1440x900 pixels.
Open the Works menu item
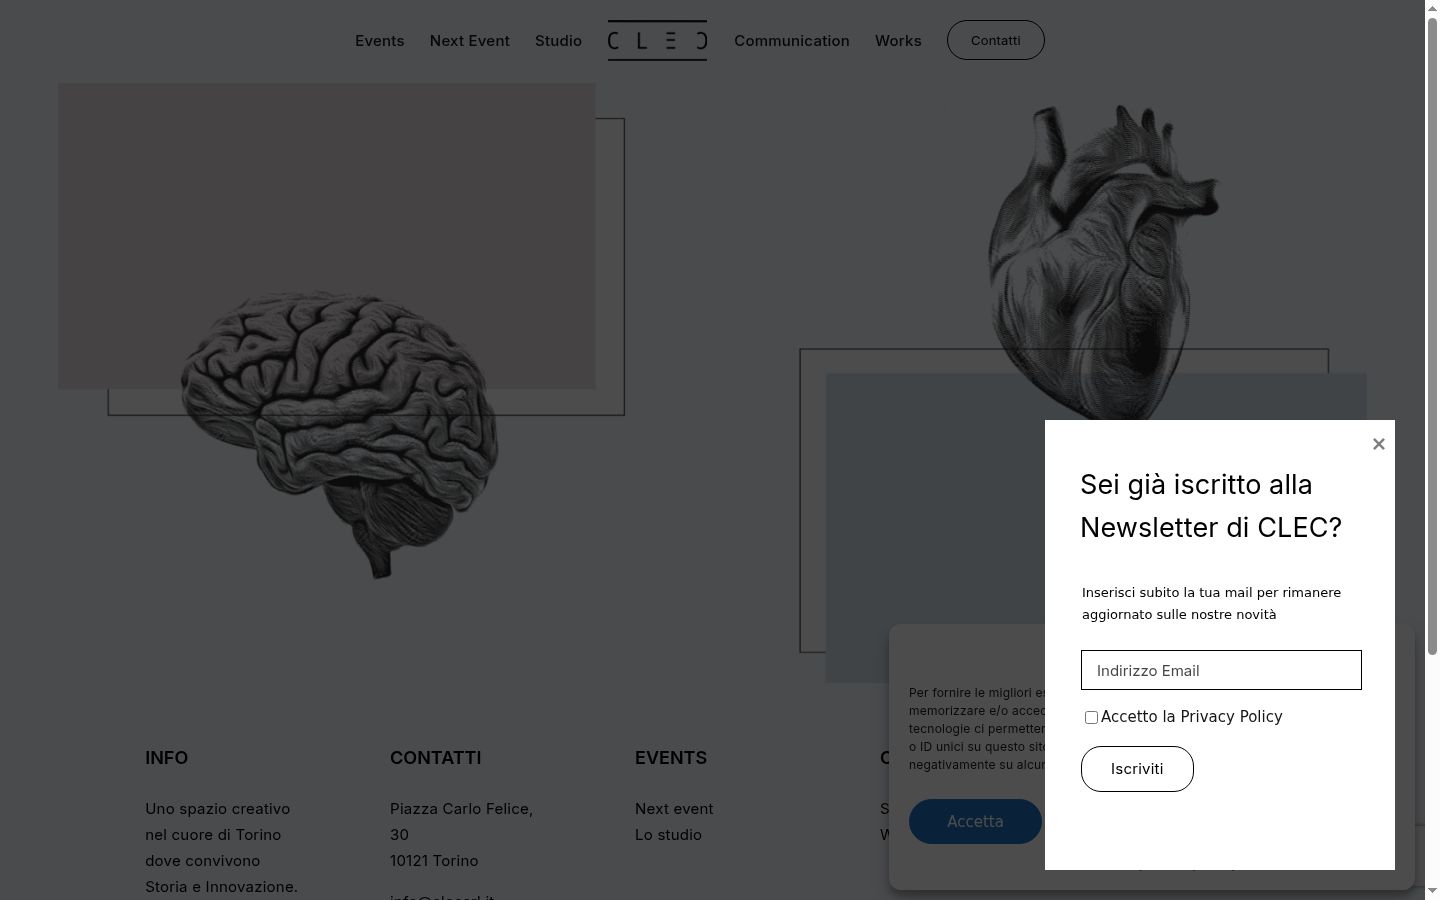(898, 41)
